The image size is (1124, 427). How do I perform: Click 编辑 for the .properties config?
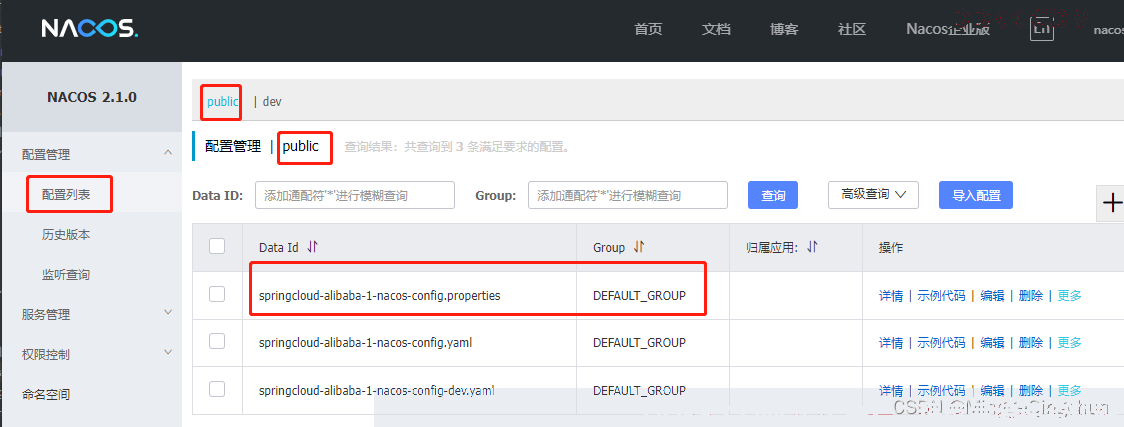[992, 296]
